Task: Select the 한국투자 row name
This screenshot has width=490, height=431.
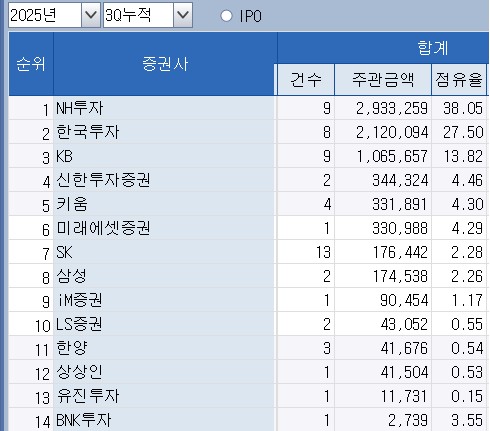Action: click(88, 132)
